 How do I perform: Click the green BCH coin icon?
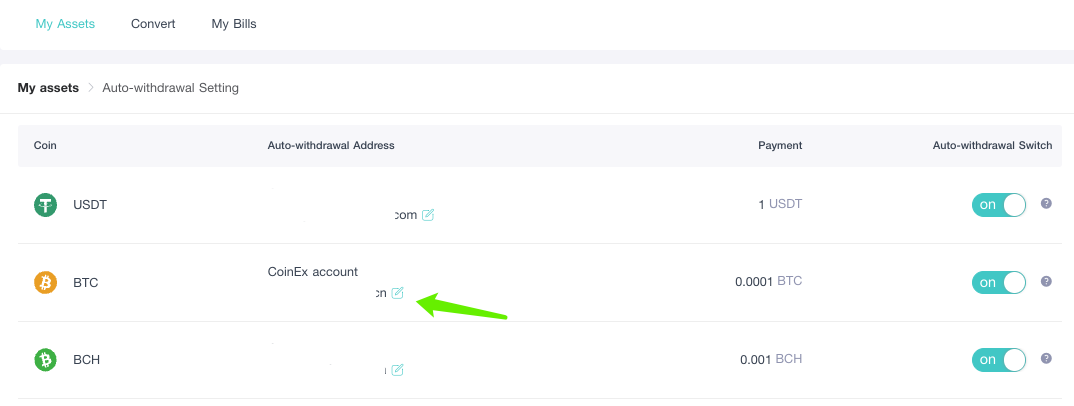(45, 359)
